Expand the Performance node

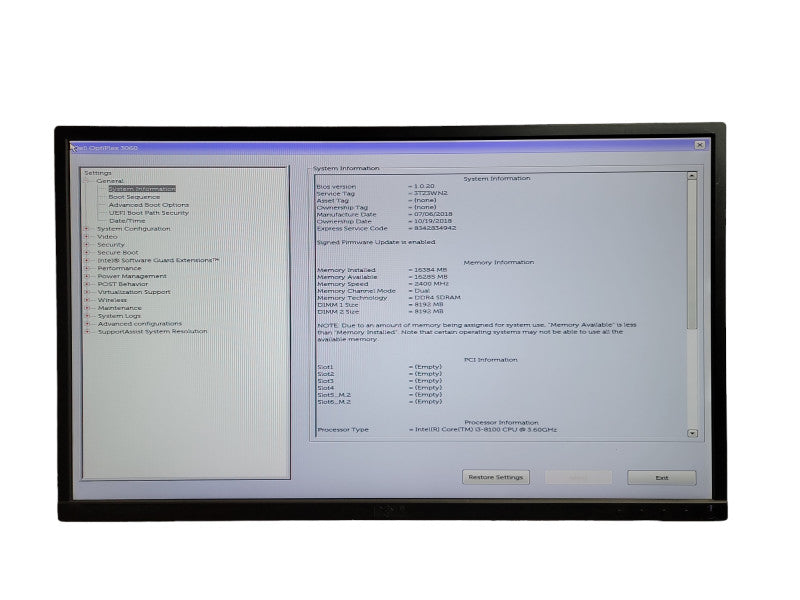[87, 268]
